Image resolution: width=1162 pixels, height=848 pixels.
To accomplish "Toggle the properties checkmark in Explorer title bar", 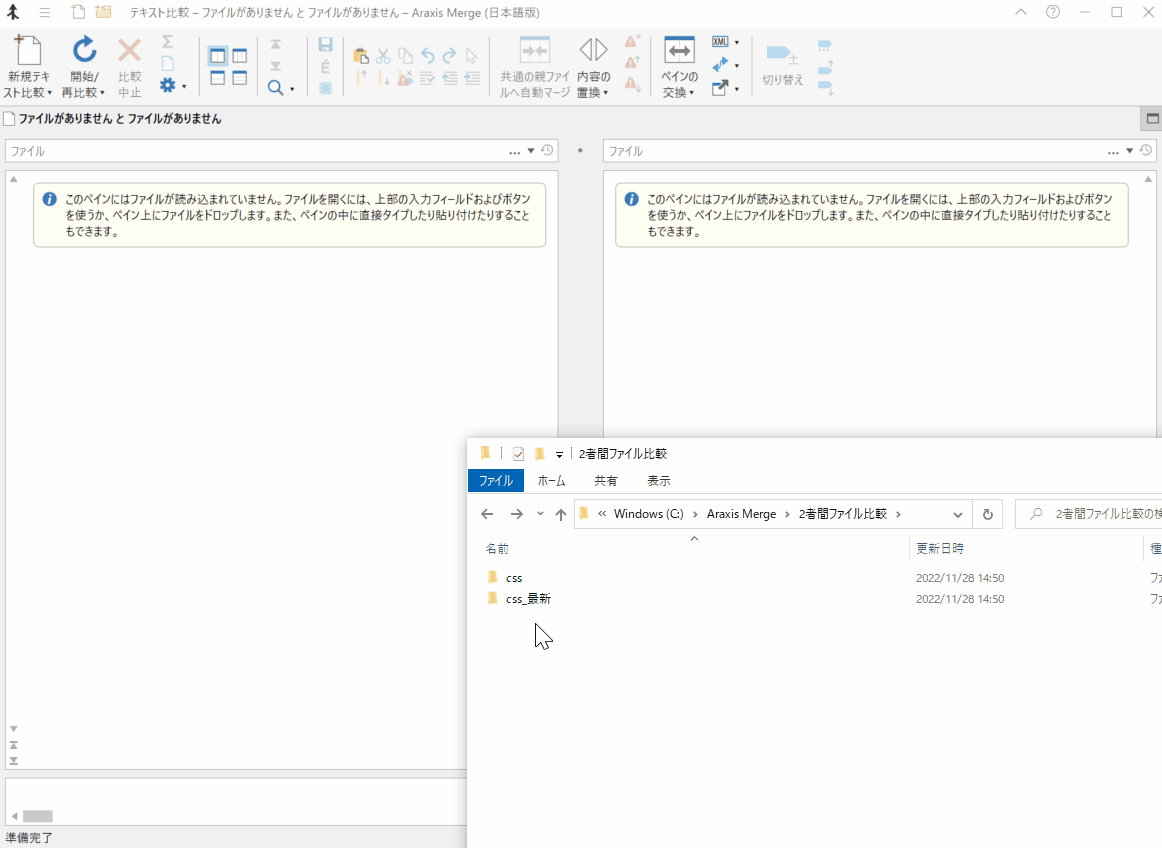I will coord(518,454).
